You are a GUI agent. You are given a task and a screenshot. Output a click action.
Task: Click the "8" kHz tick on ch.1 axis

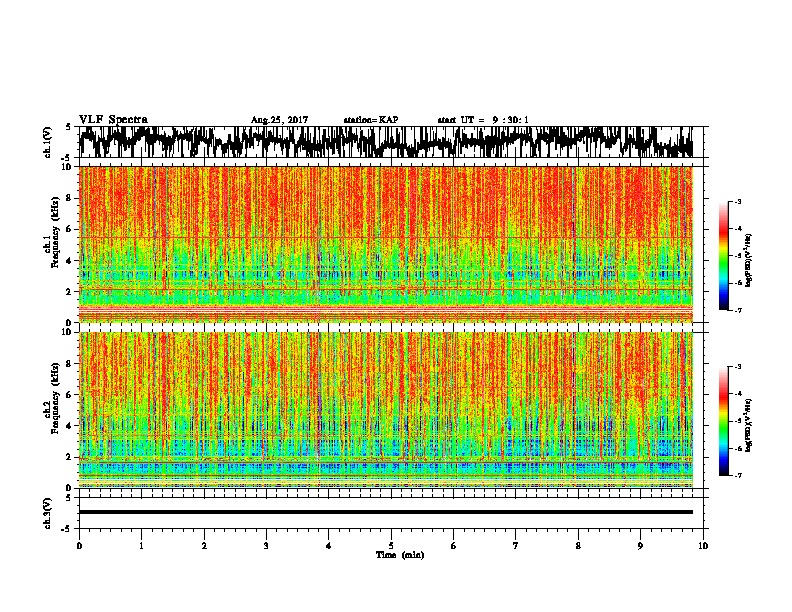click(70, 198)
